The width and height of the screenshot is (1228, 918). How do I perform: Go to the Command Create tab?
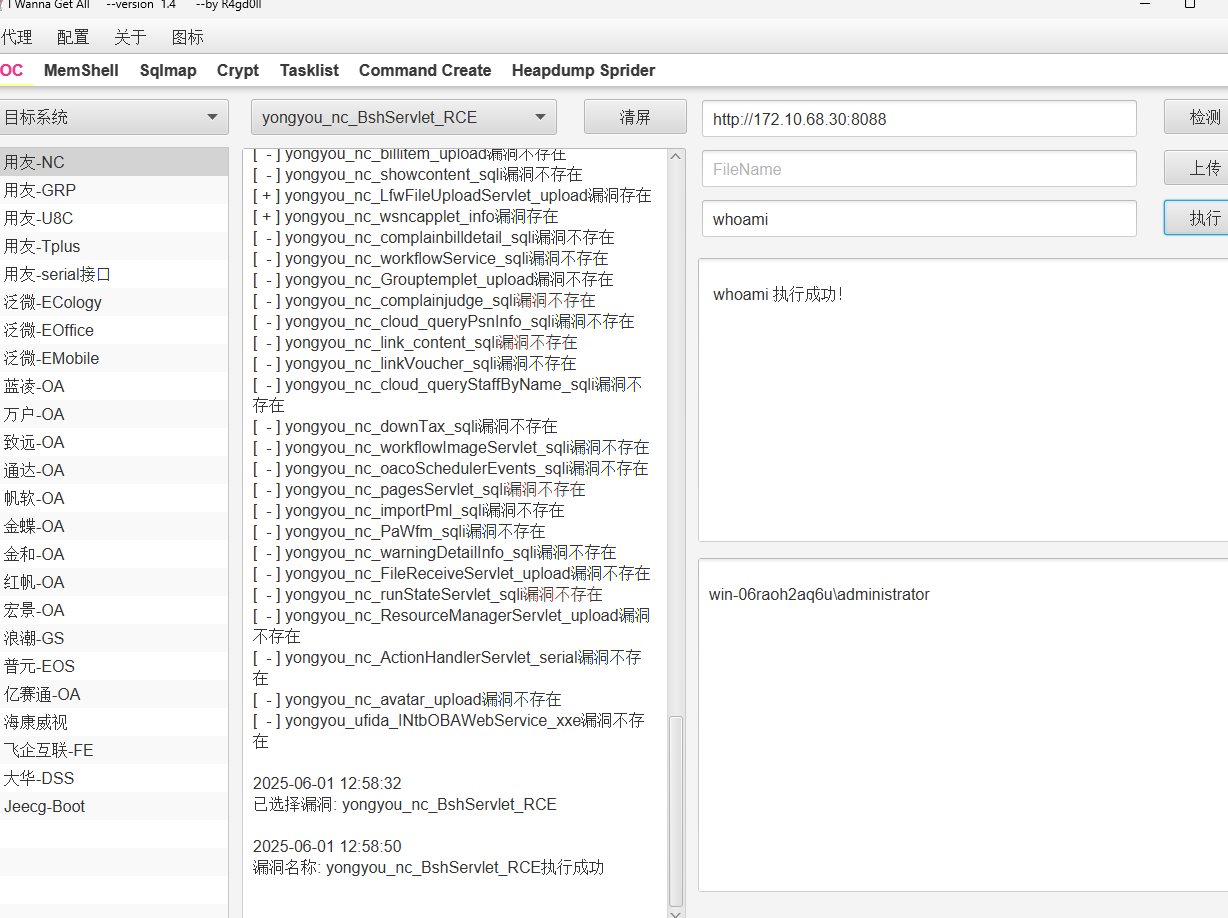425,70
